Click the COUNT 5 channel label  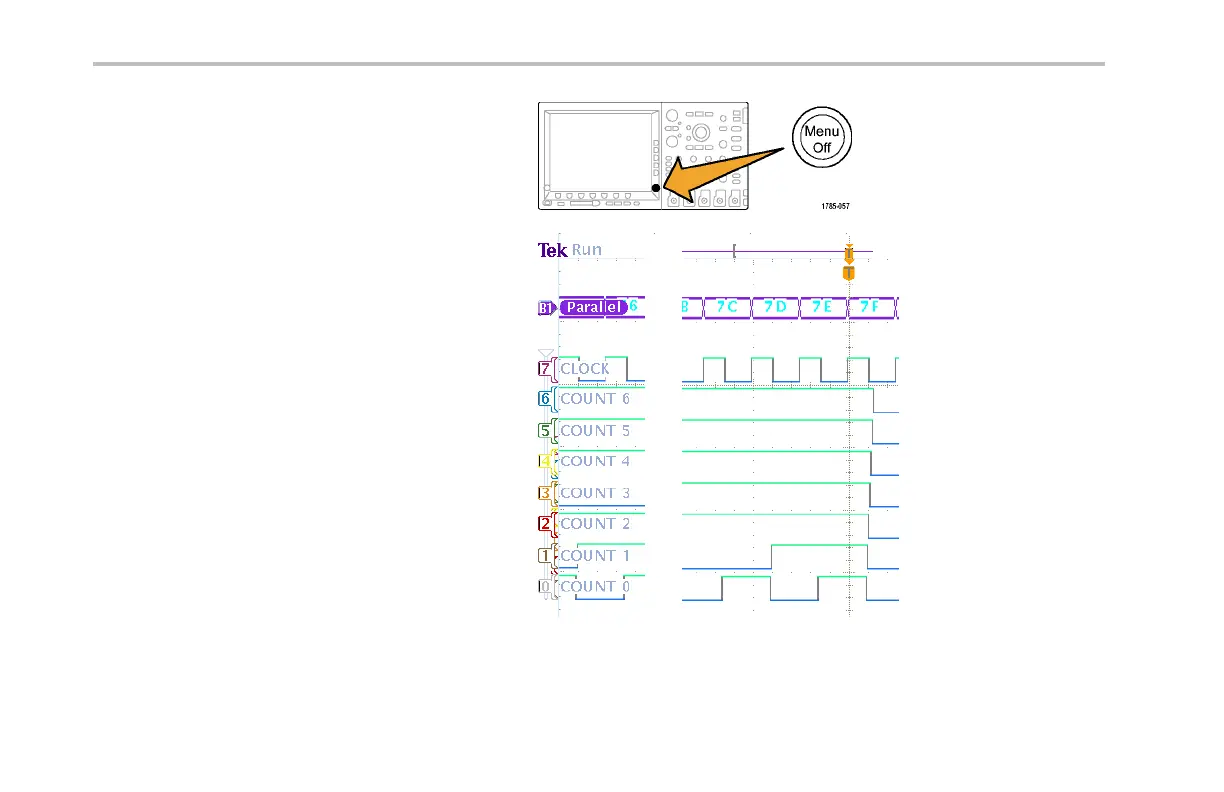click(x=595, y=431)
